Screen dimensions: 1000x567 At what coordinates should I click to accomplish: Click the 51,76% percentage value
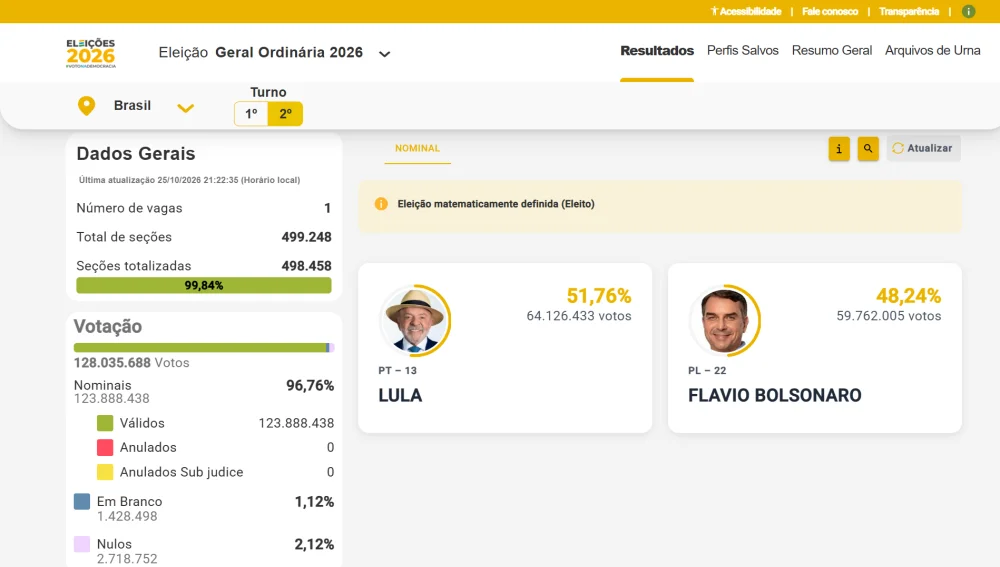tap(599, 296)
